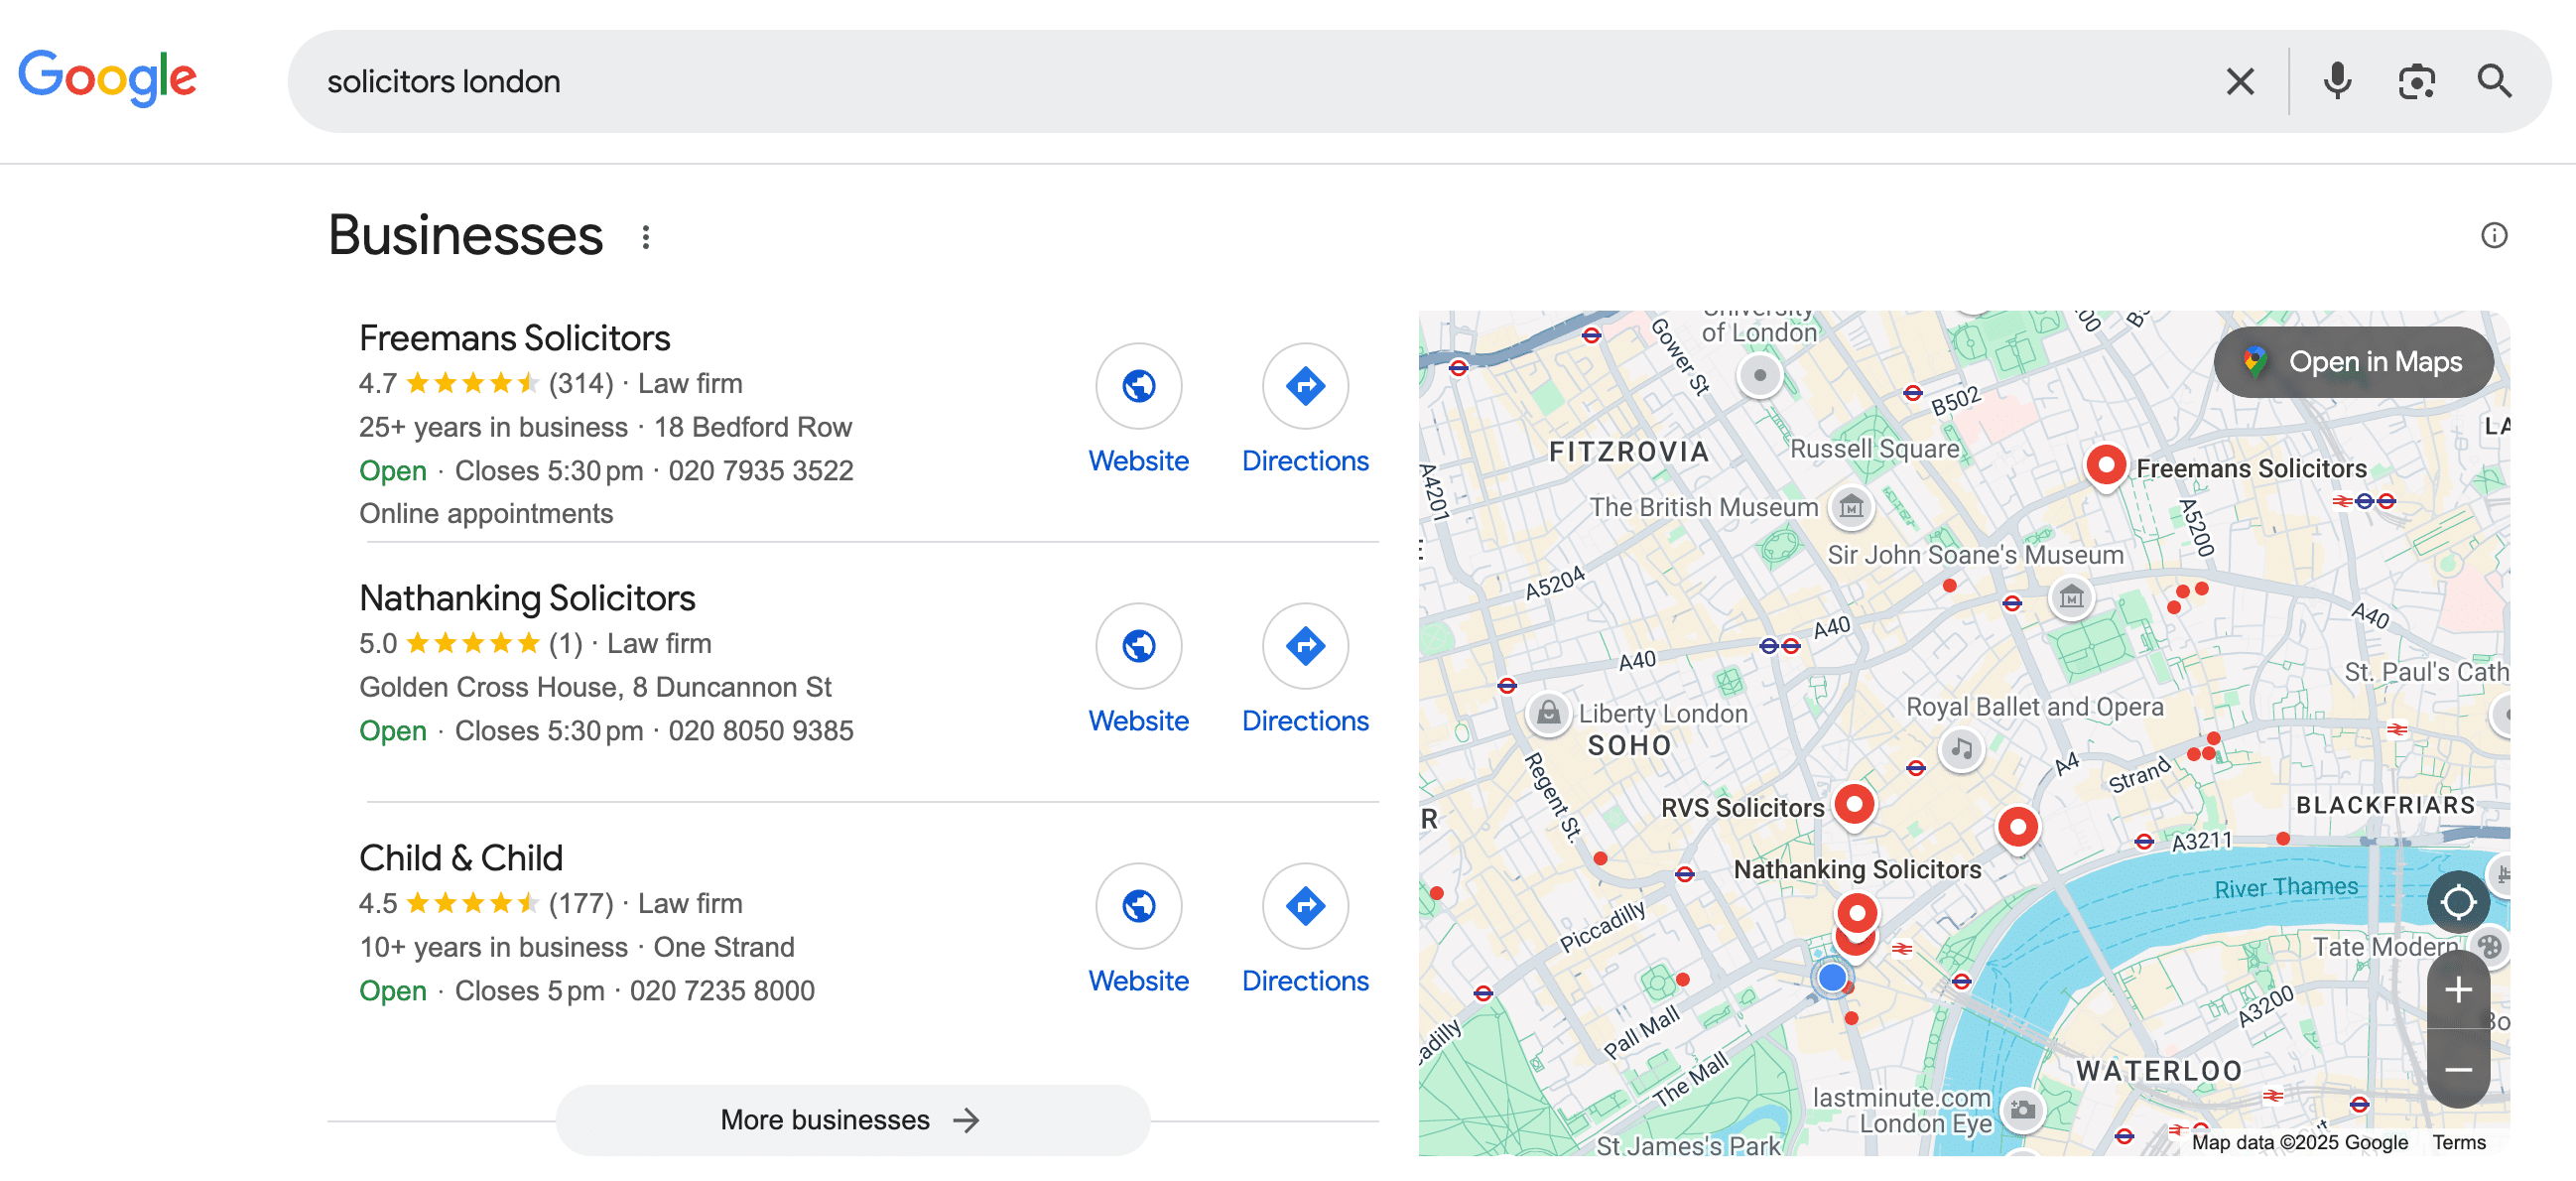Viewport: 2576px width, 1181px height.
Task: Open the Freemans Solicitors listing
Action: click(x=514, y=338)
